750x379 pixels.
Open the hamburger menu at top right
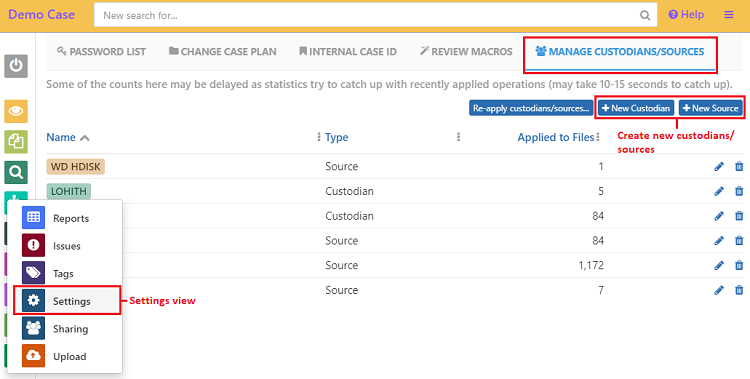coord(729,15)
